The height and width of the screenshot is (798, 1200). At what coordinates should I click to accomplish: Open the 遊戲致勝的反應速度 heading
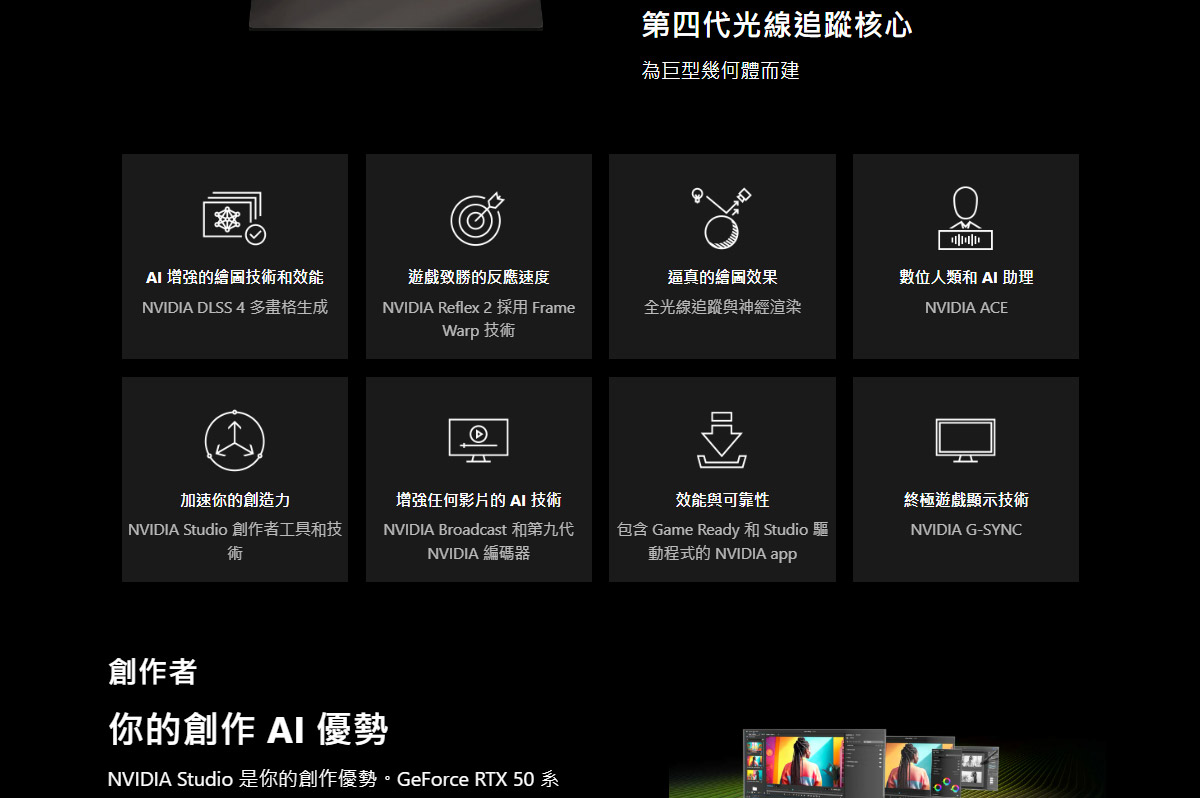(478, 277)
